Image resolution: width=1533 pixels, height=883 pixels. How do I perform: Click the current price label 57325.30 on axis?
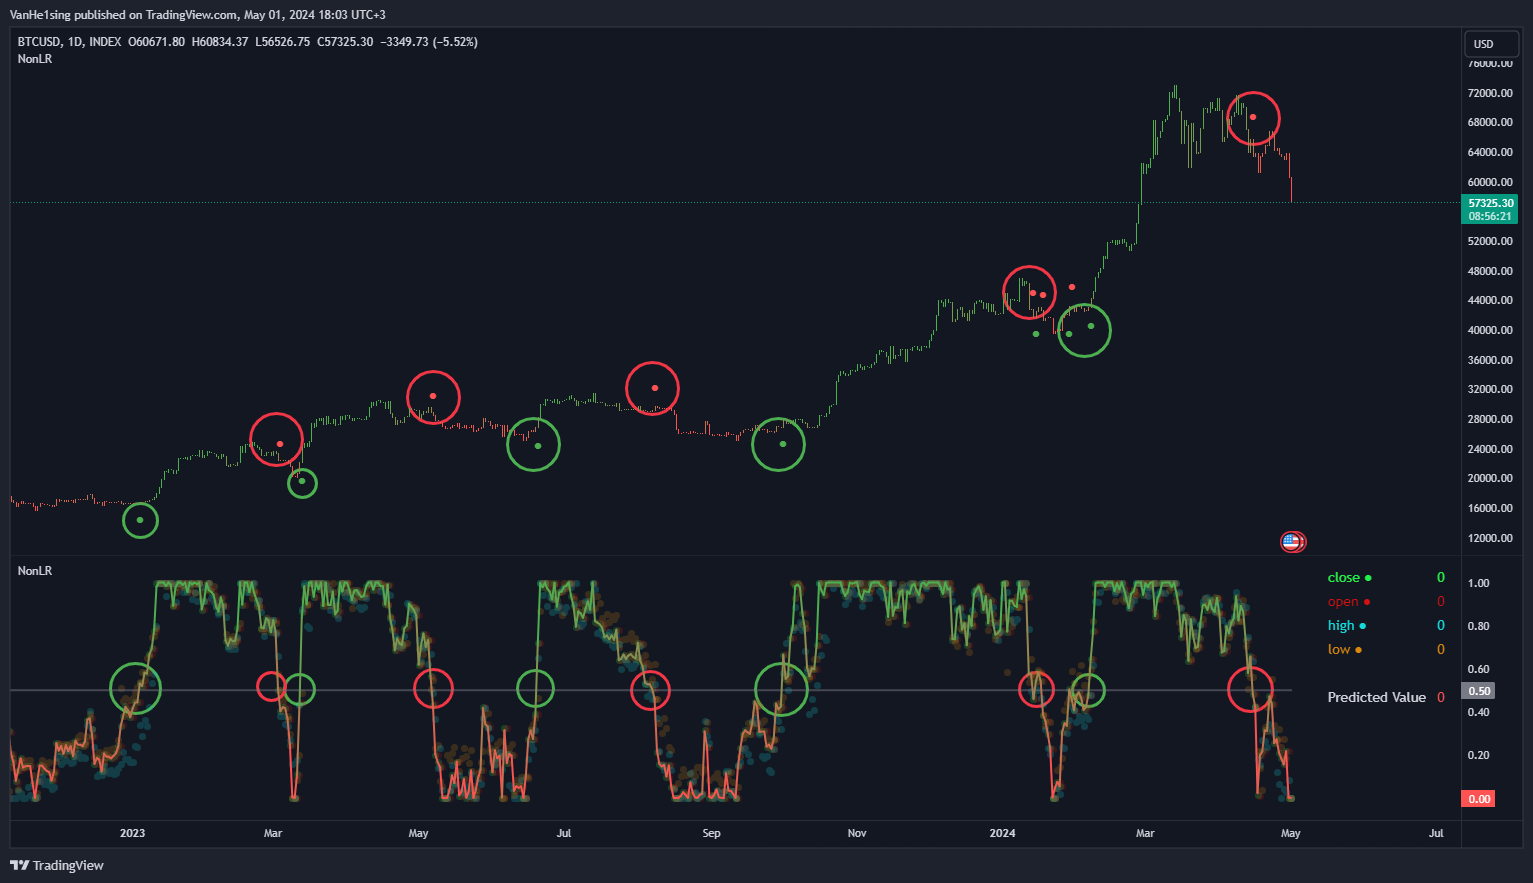(1491, 203)
